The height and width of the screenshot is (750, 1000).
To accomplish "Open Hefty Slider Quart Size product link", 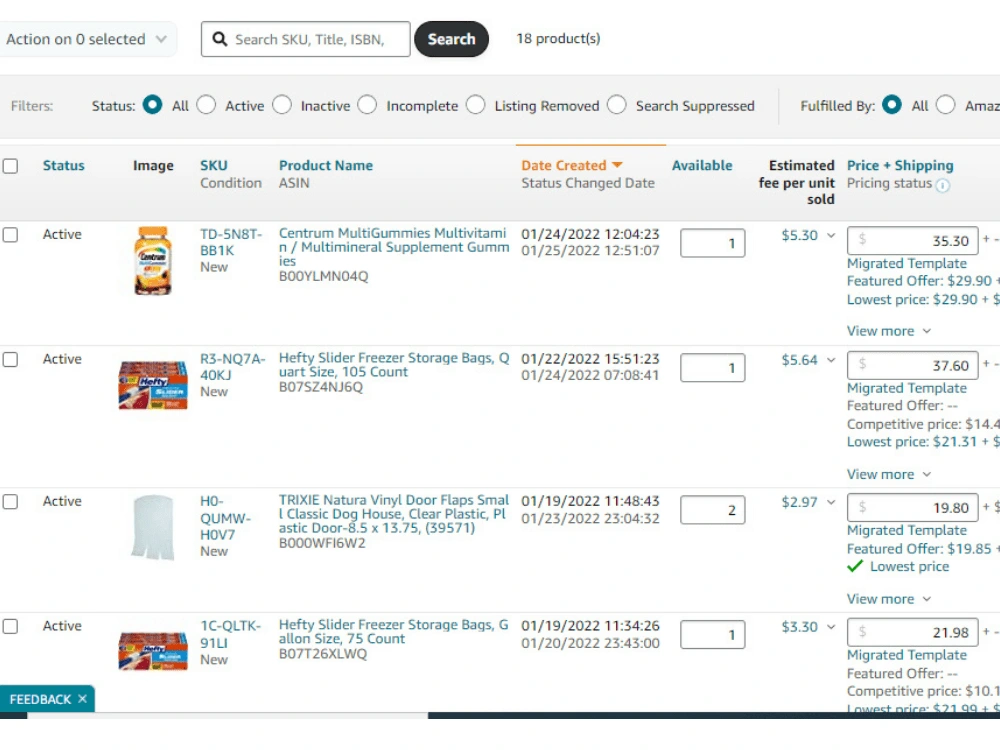I will (393, 365).
